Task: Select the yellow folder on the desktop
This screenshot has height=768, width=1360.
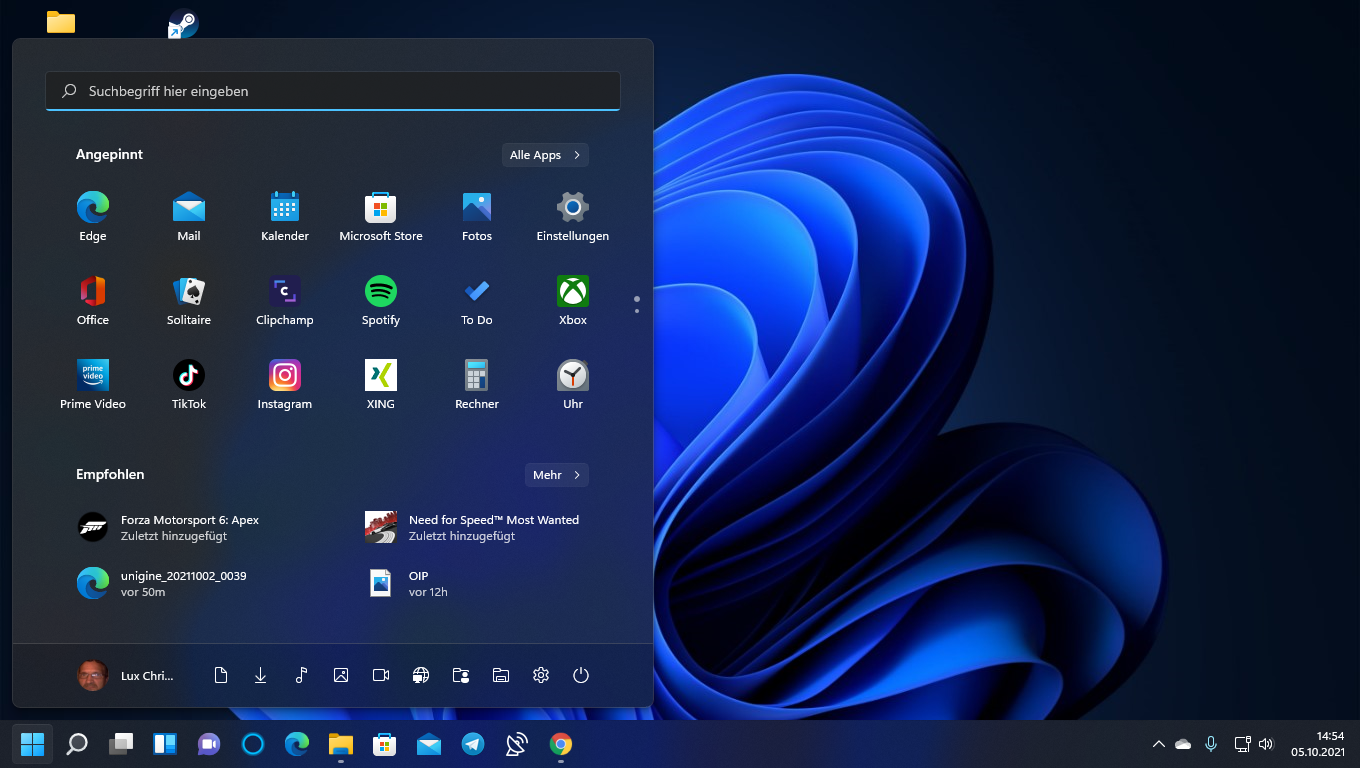Action: pyautogui.click(x=61, y=22)
